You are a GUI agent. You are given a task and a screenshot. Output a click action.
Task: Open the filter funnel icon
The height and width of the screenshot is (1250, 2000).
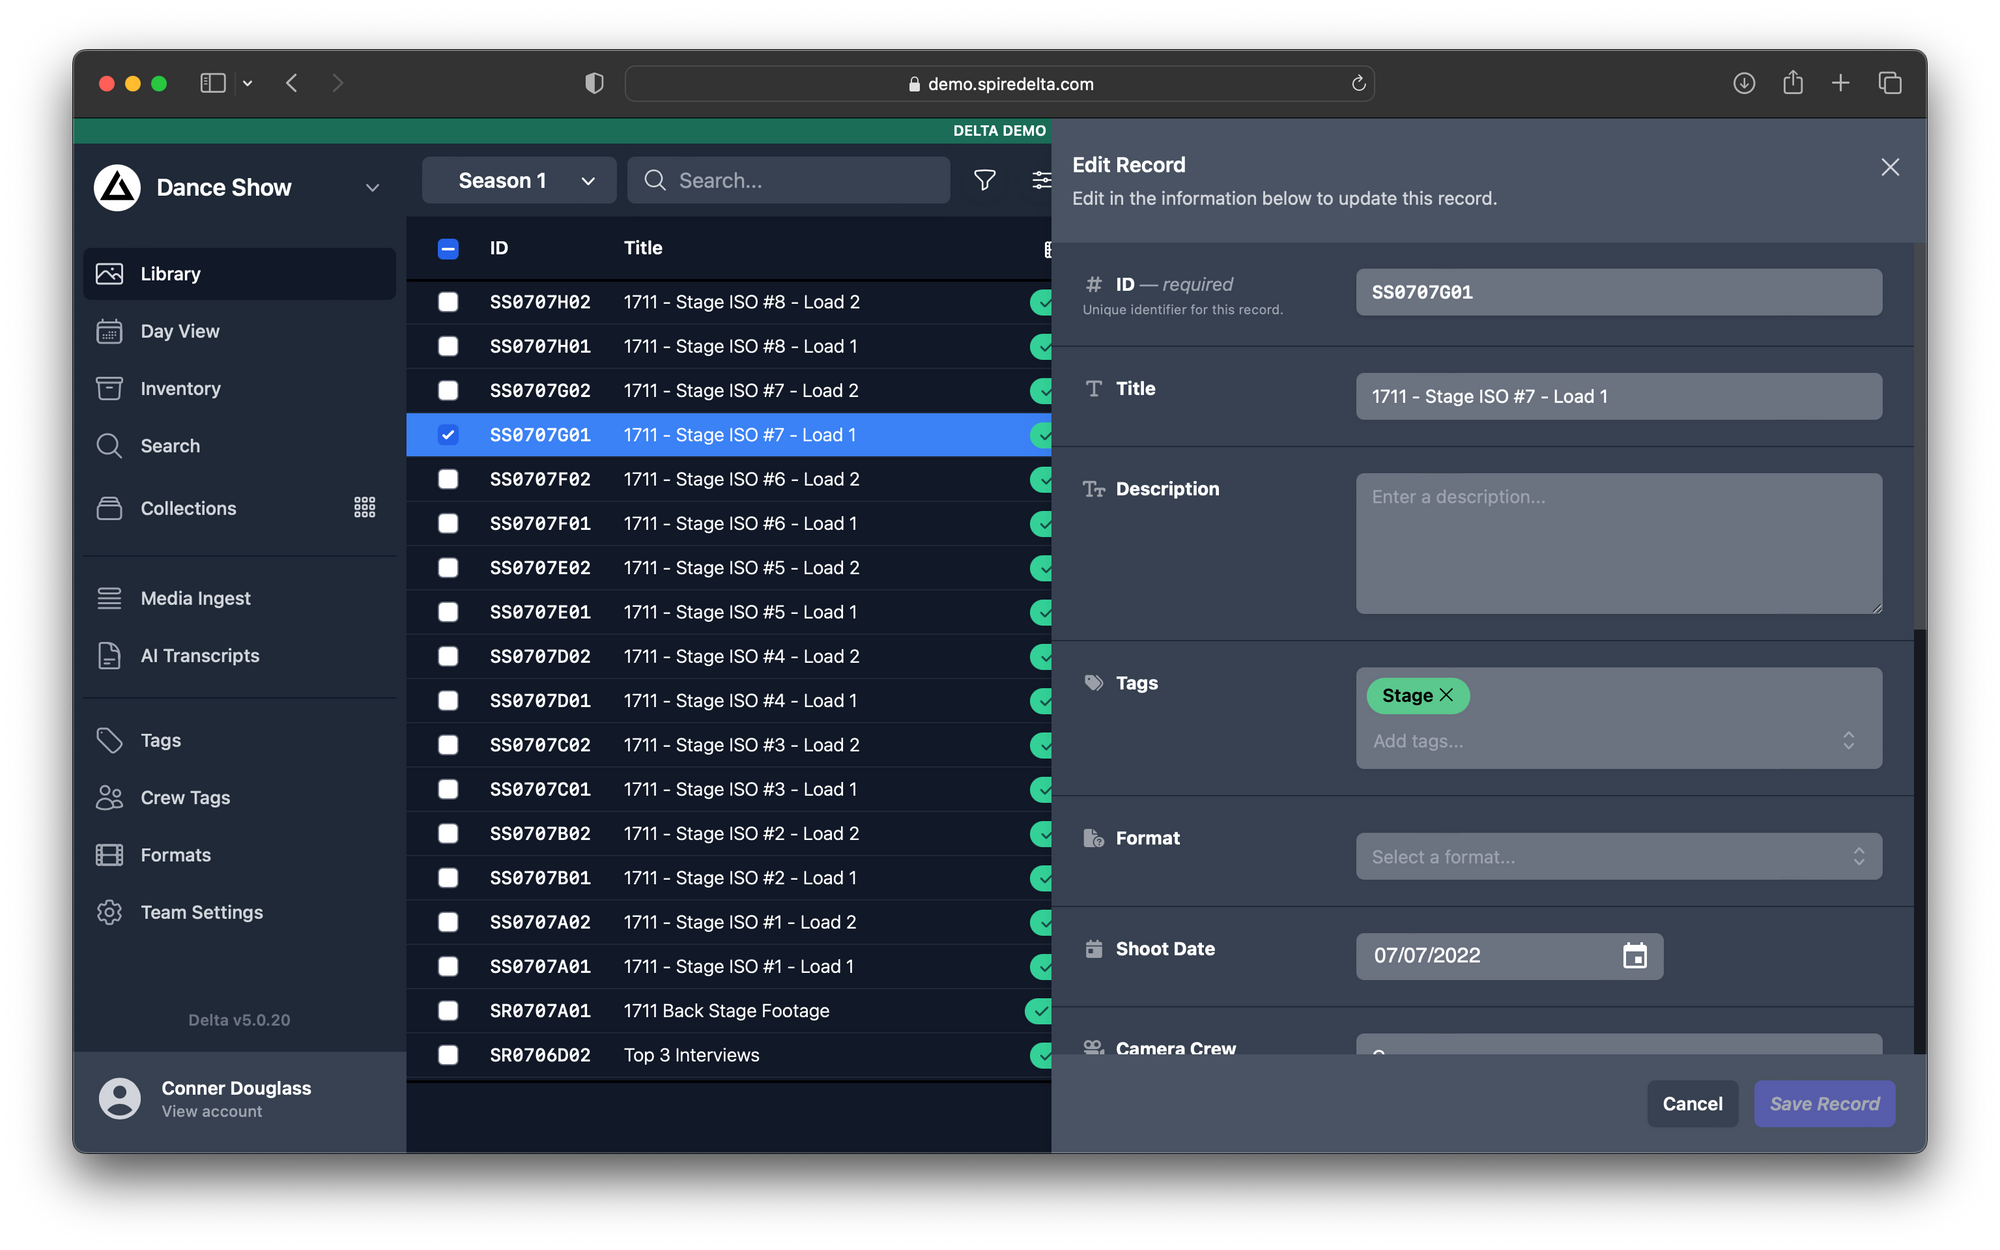pos(984,180)
